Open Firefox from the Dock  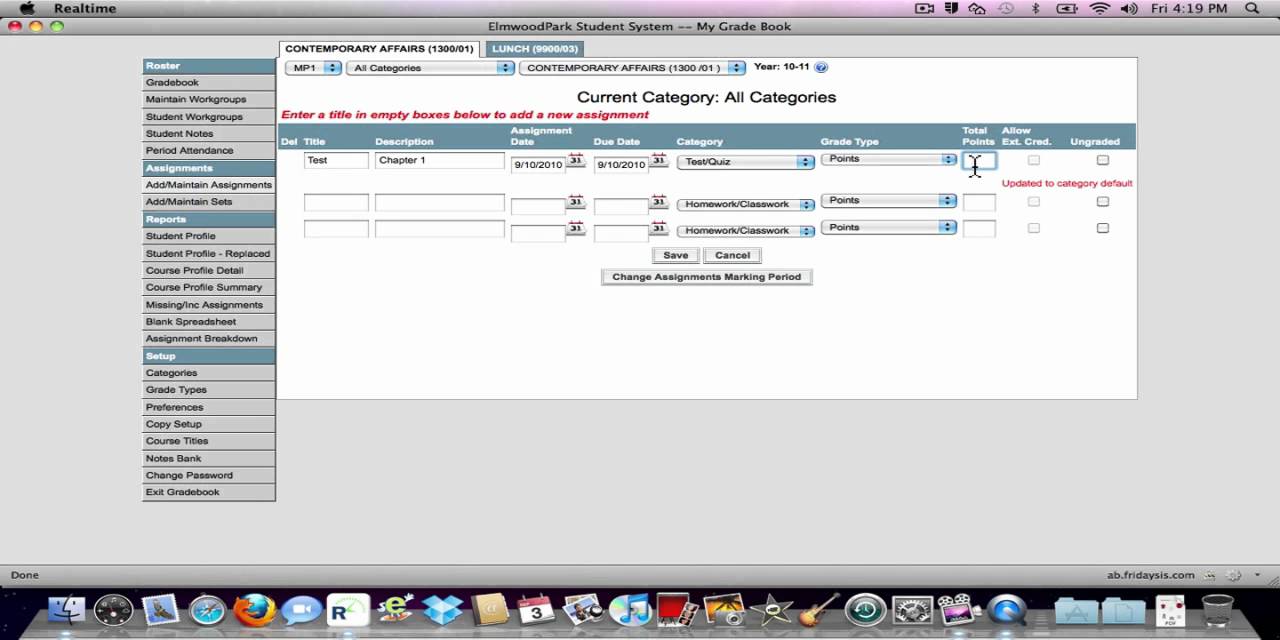254,609
